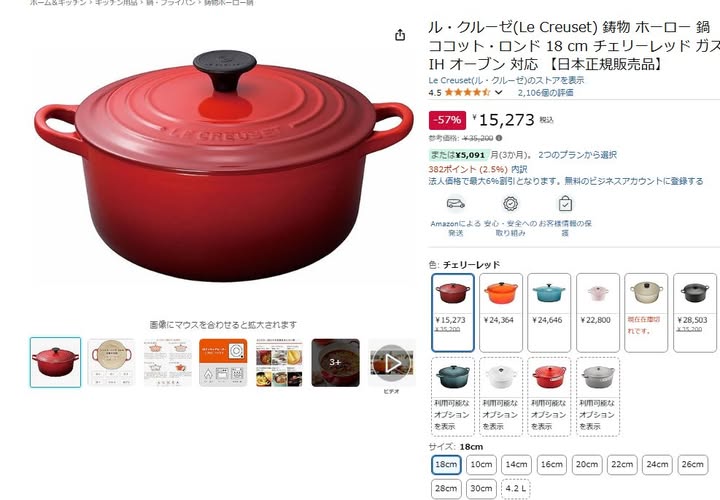The height and width of the screenshot is (500, 720).
Task: Click the Amazon delivery truck icon
Action: point(456,203)
